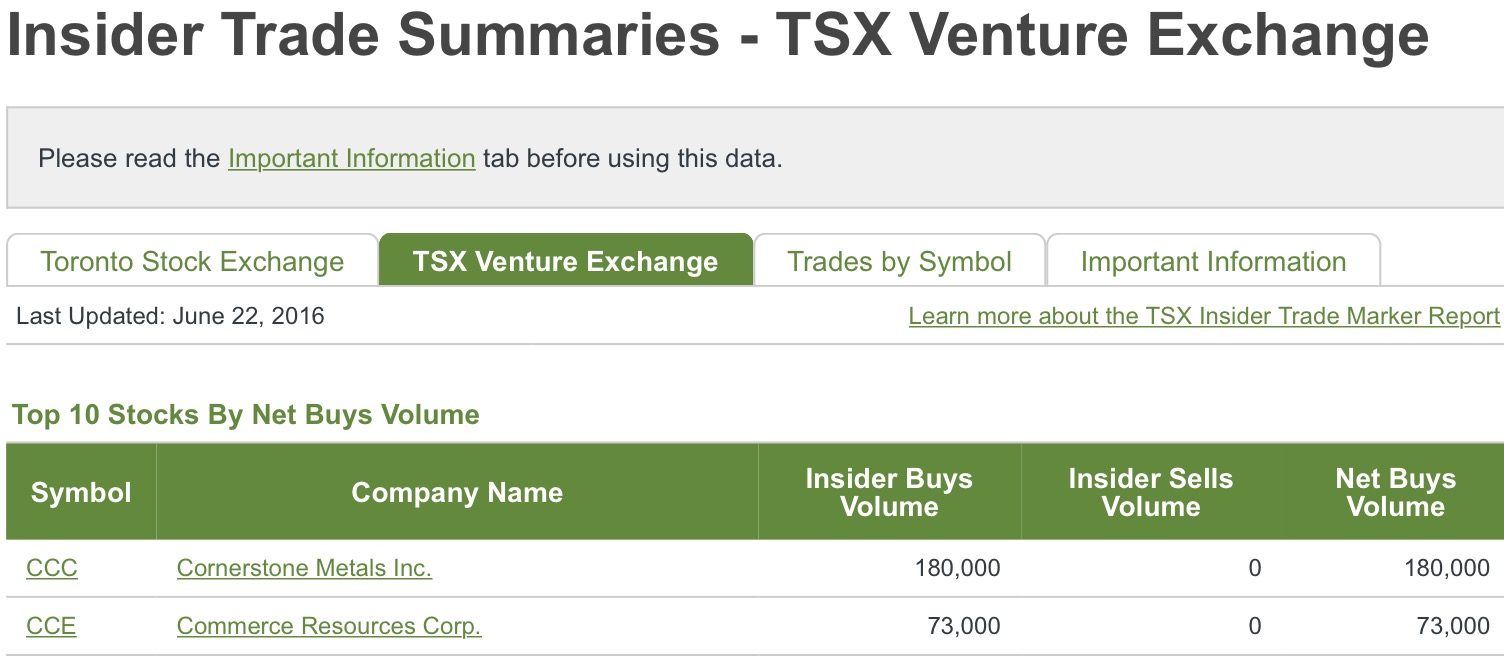1504x666 pixels.
Task: Click the Important Information link in the notice
Action: click(x=351, y=158)
